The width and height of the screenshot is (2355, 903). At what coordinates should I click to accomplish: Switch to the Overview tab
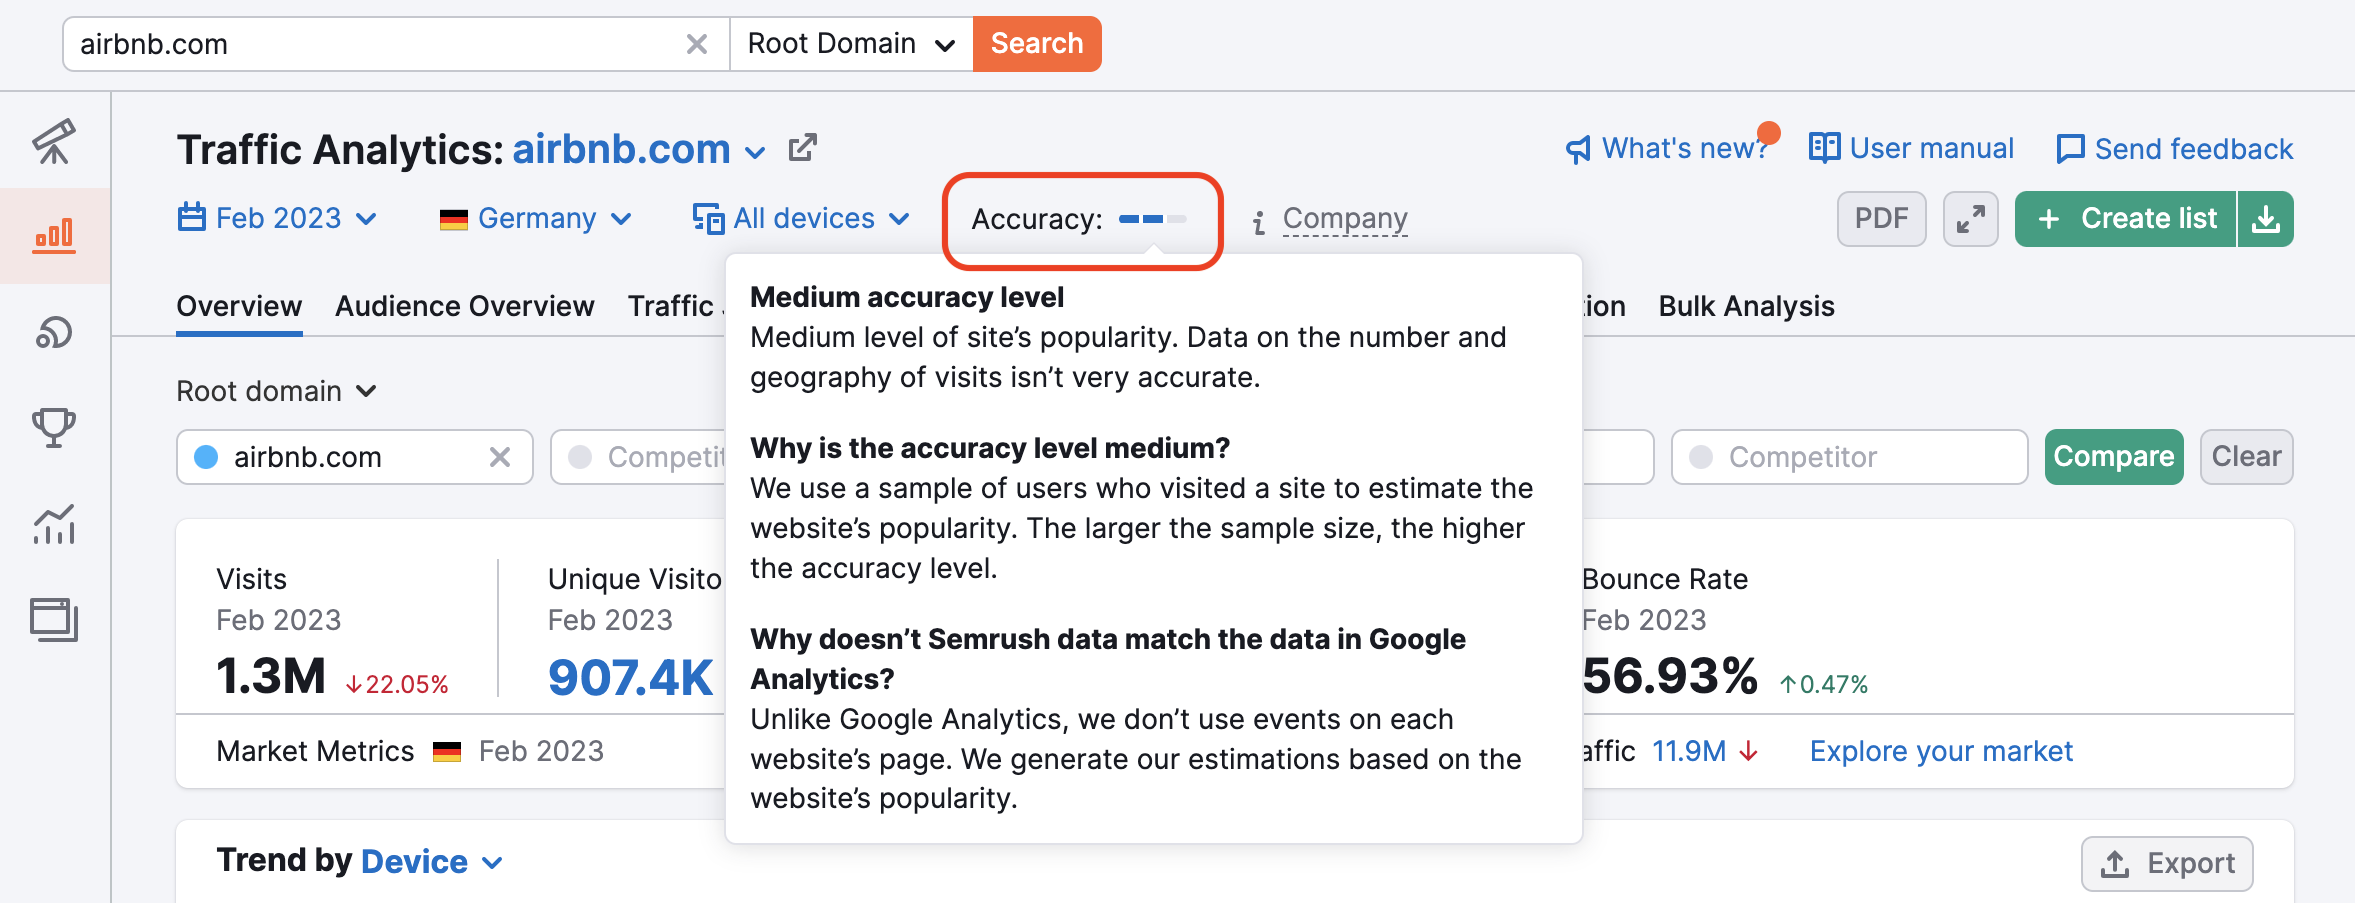[x=239, y=306]
